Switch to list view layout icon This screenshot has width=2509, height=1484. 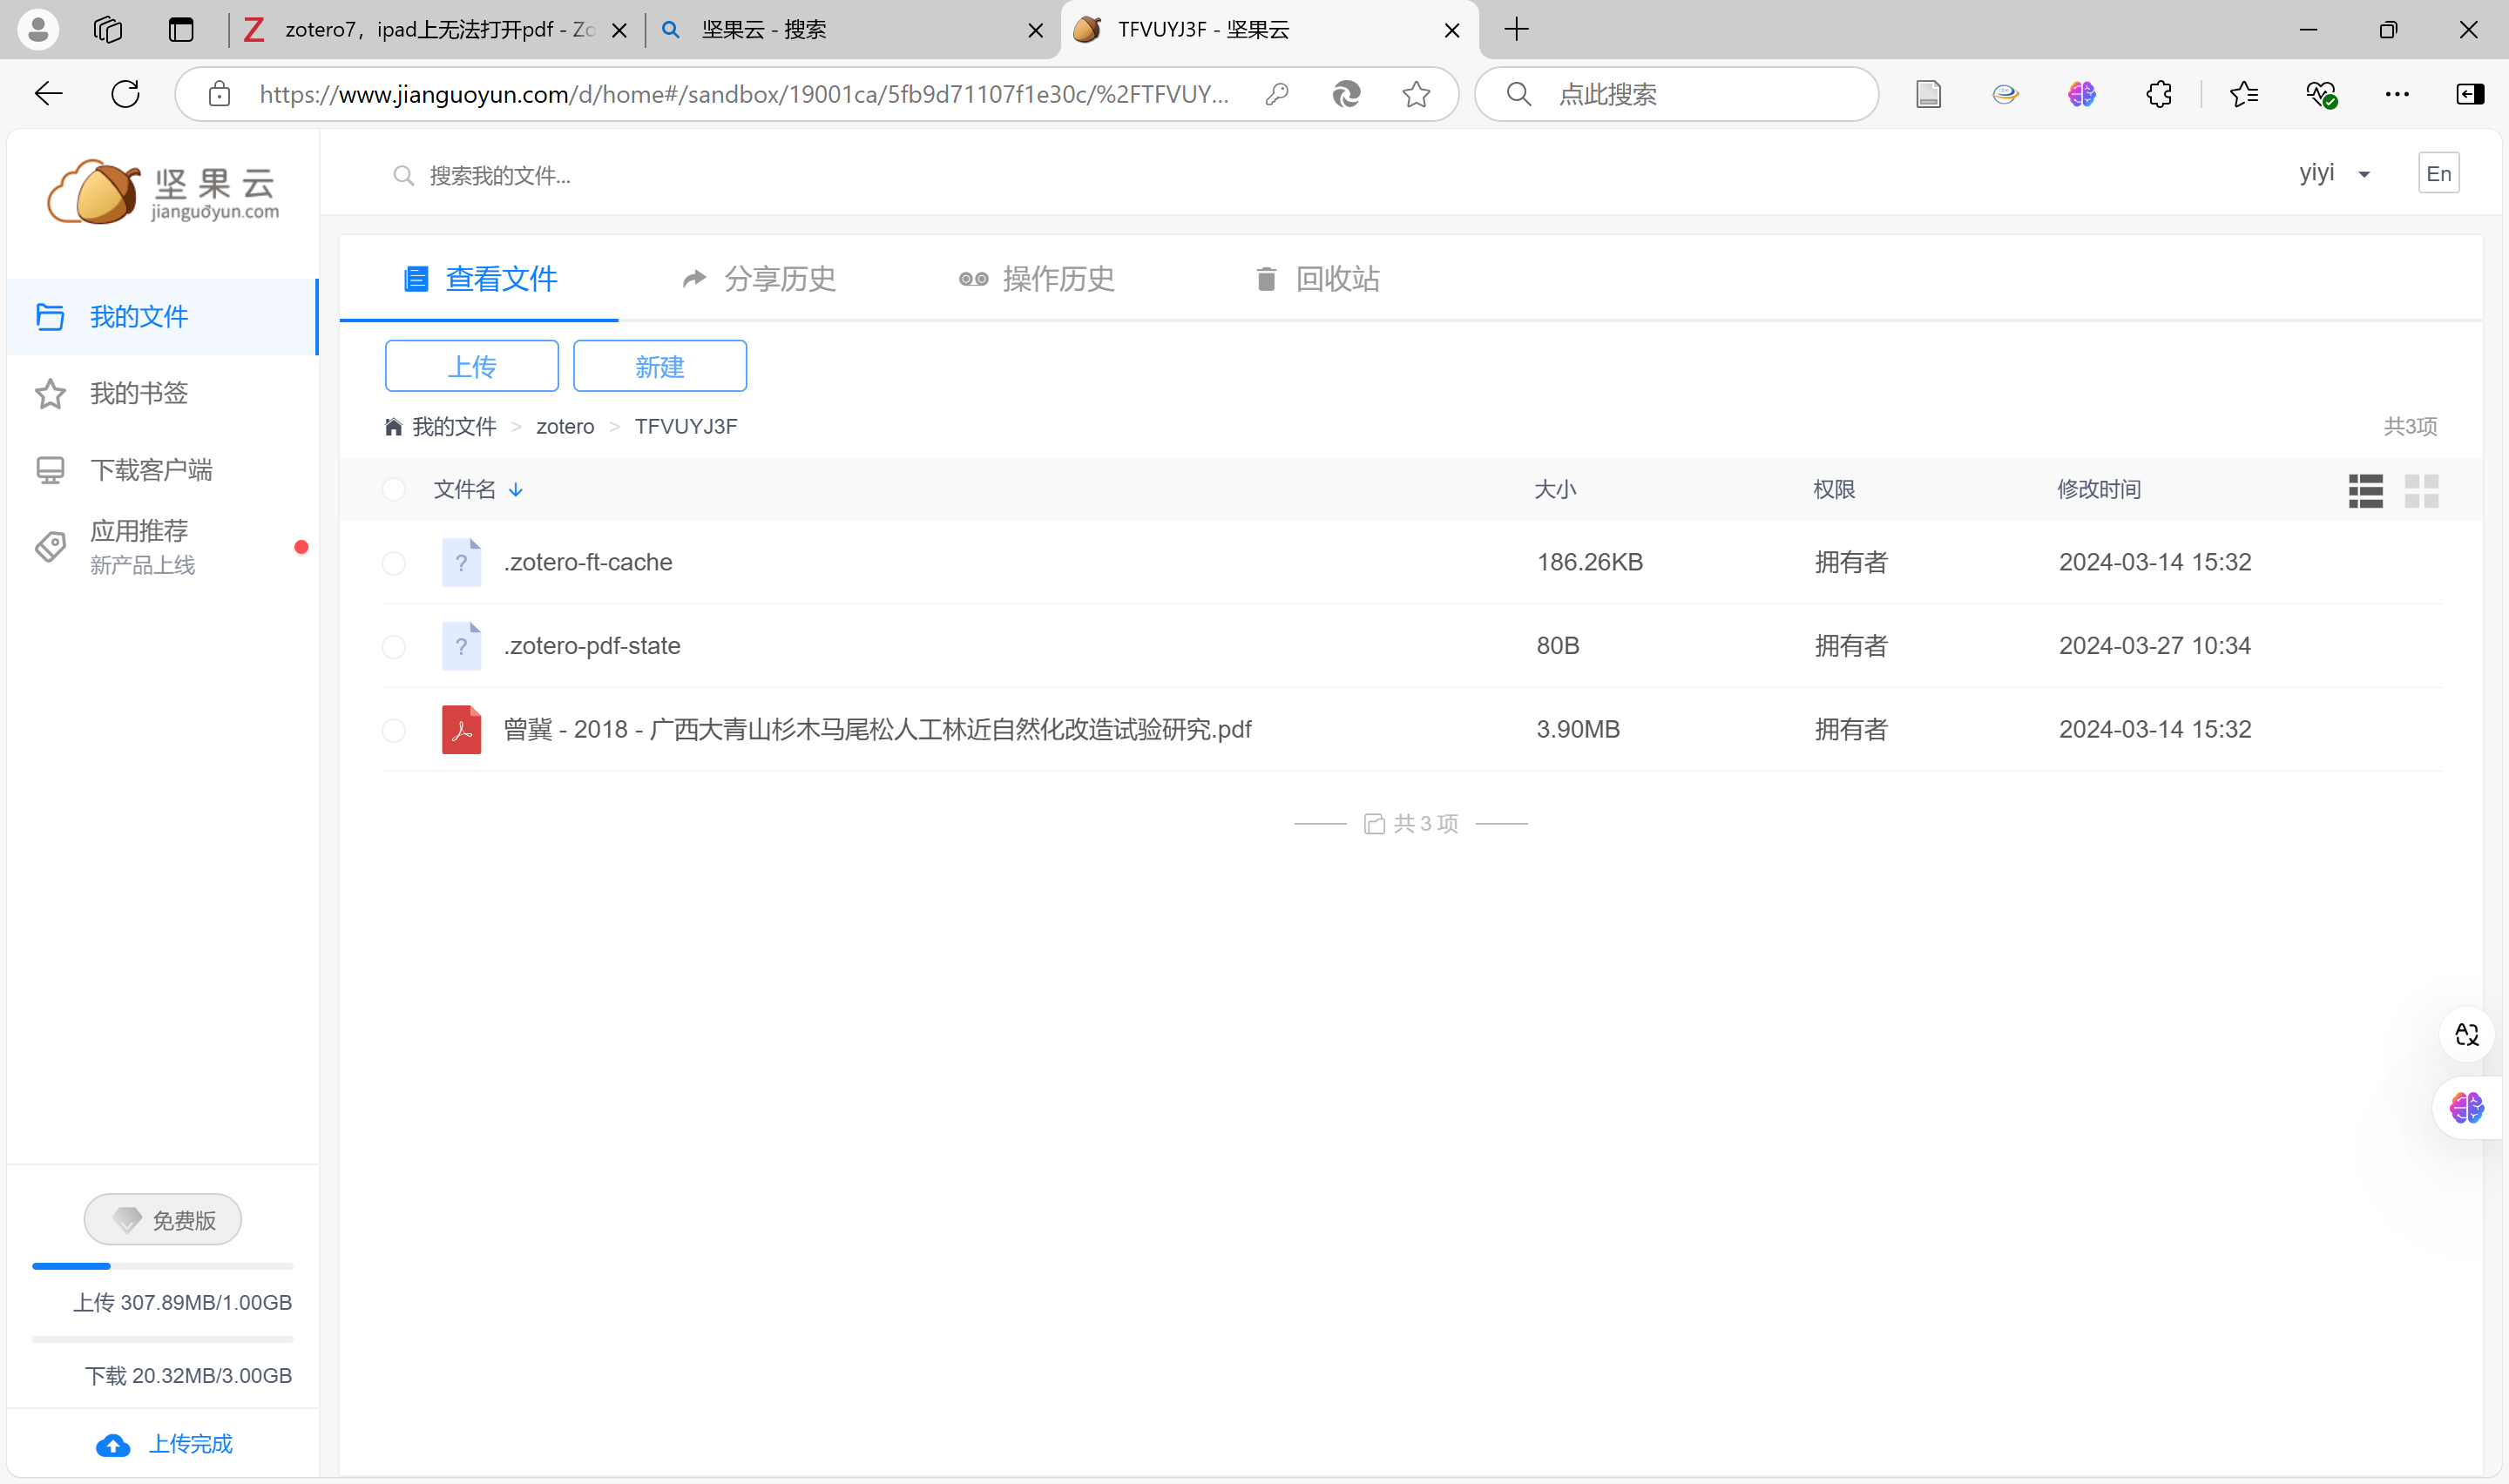pyautogui.click(x=2365, y=490)
